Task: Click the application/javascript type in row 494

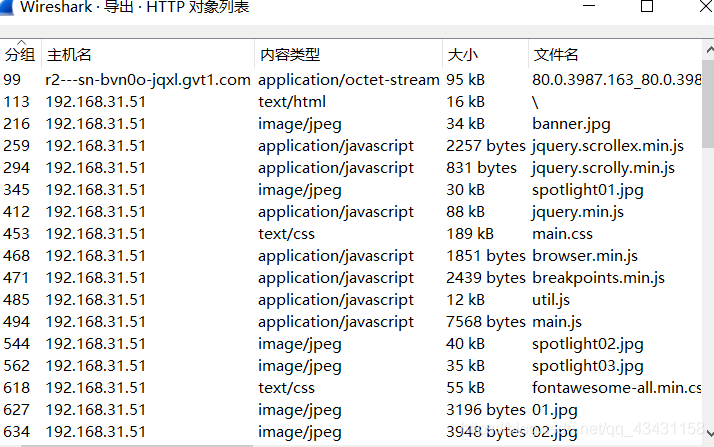Action: 336,321
